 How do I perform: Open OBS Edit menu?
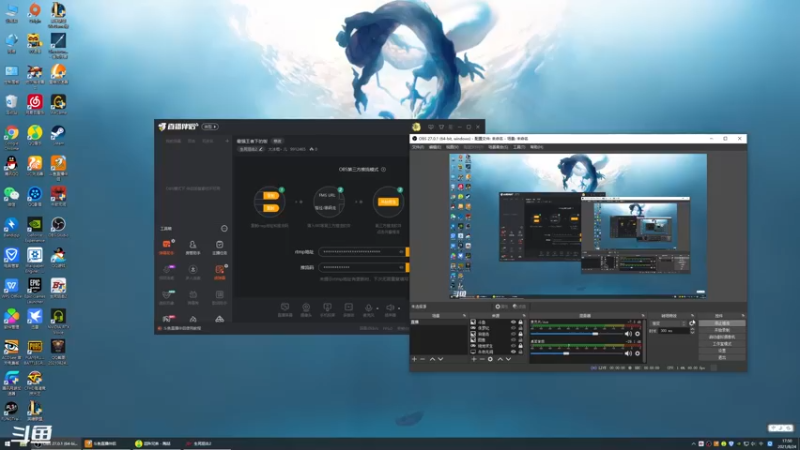pyautogui.click(x=435, y=147)
